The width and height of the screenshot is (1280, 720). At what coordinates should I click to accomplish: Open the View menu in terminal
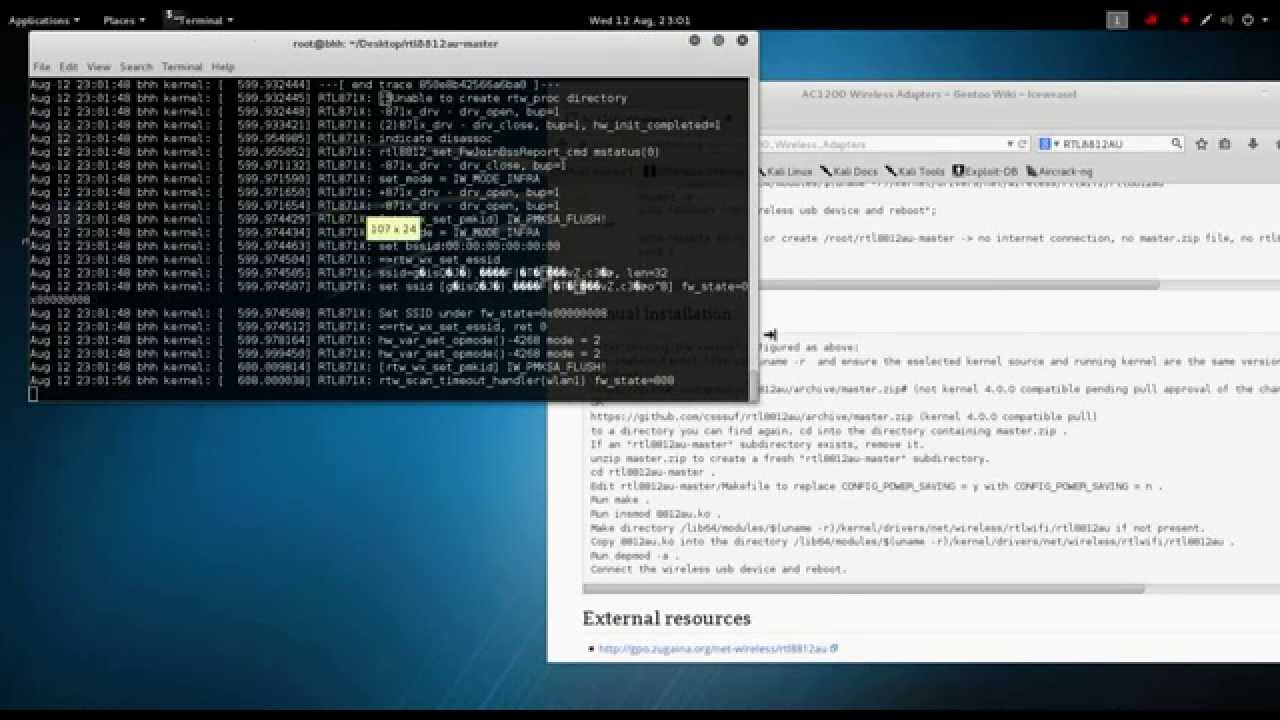pos(98,67)
